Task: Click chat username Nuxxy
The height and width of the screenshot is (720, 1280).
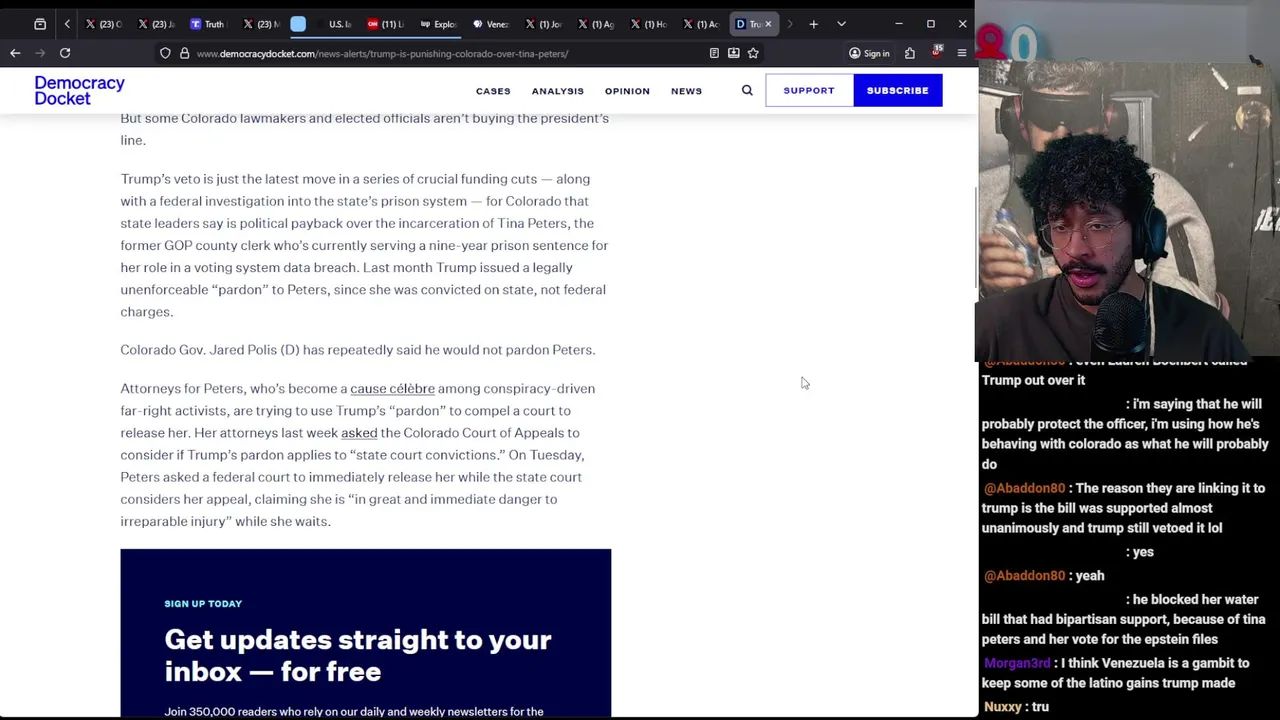Action: click(1002, 707)
